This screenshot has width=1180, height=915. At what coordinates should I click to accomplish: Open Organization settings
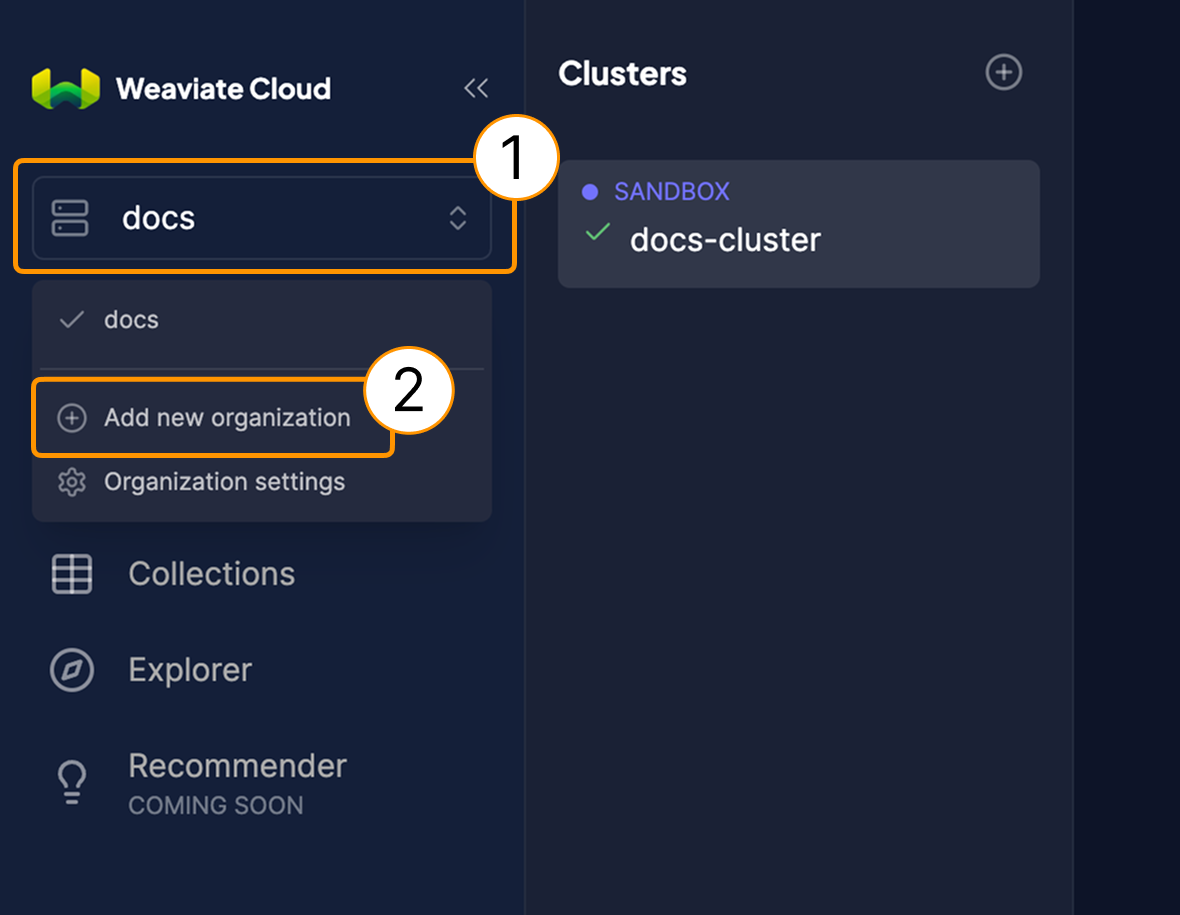[x=224, y=482]
